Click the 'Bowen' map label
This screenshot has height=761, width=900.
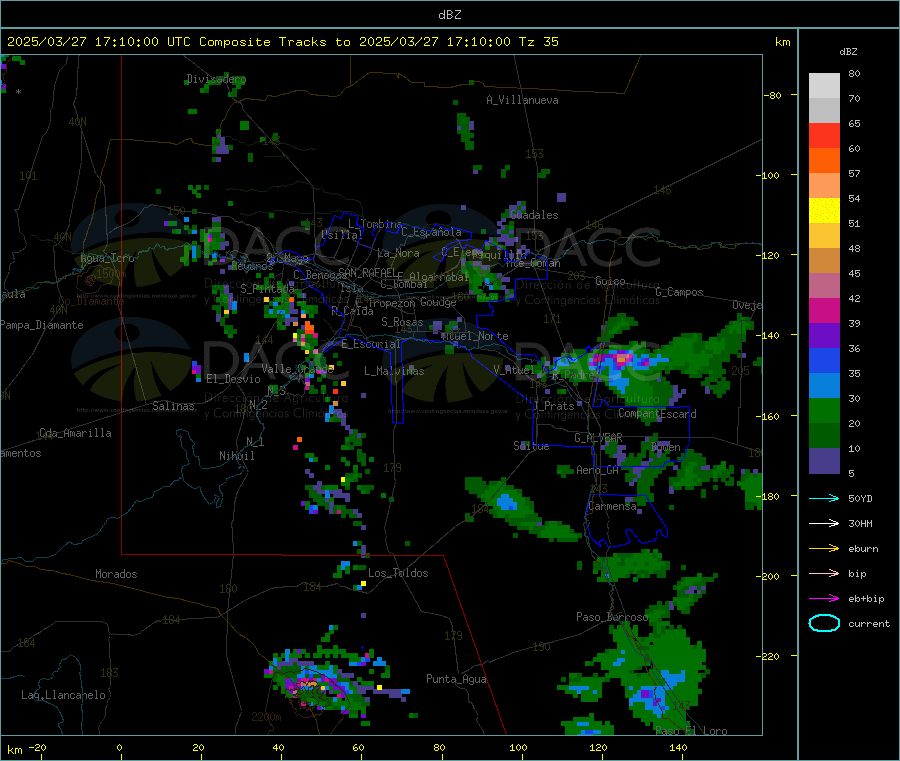click(666, 447)
